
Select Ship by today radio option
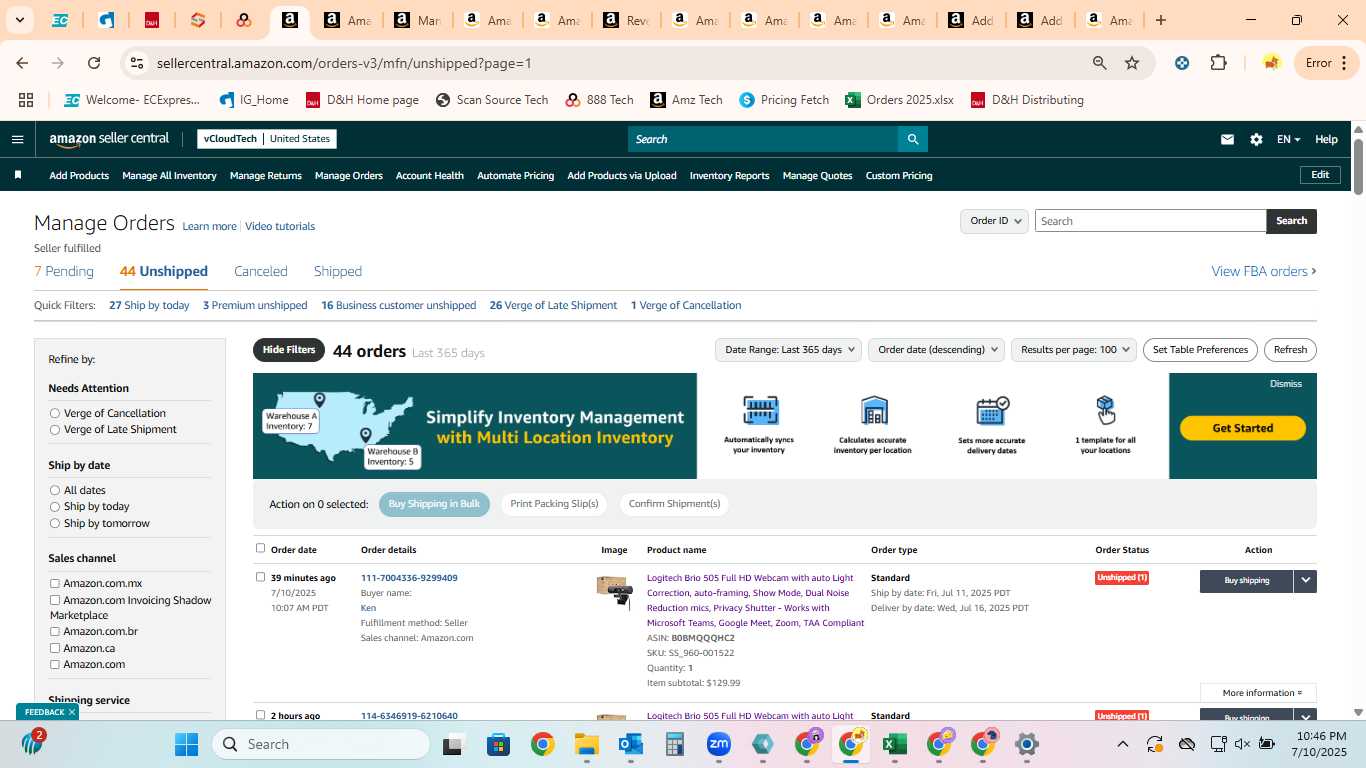point(55,507)
